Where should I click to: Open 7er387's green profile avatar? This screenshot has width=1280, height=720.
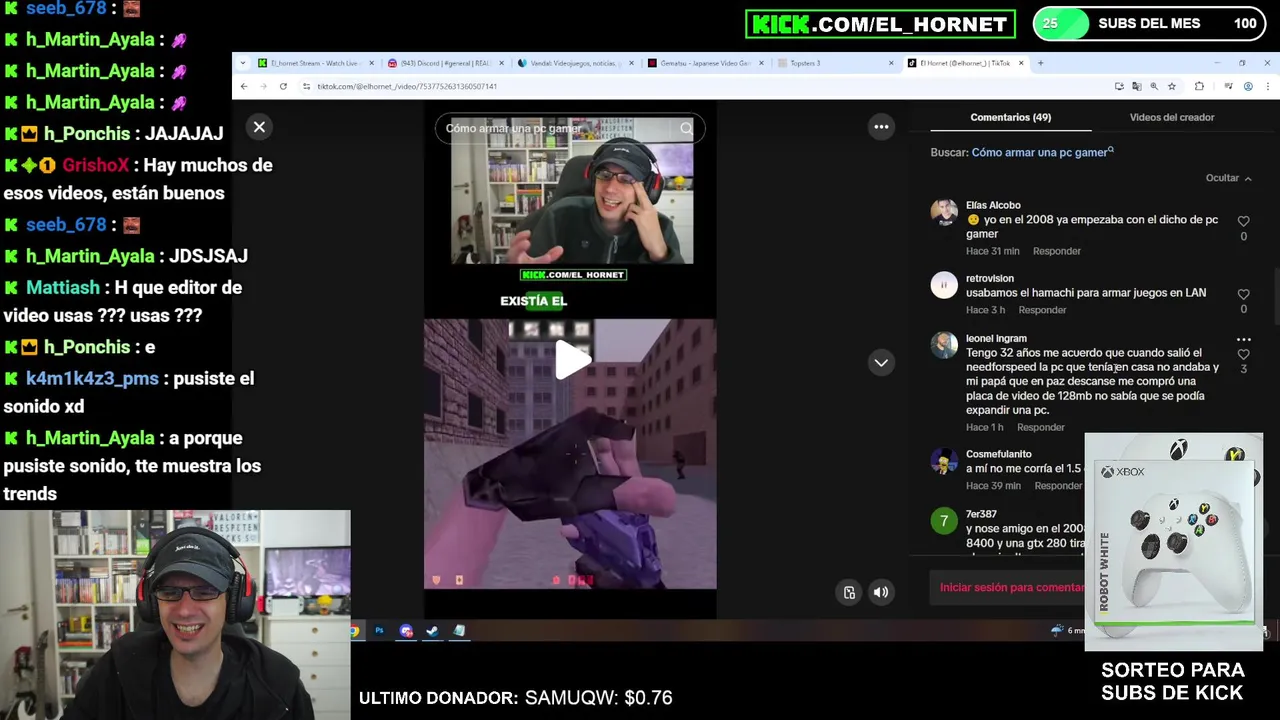tap(944, 521)
